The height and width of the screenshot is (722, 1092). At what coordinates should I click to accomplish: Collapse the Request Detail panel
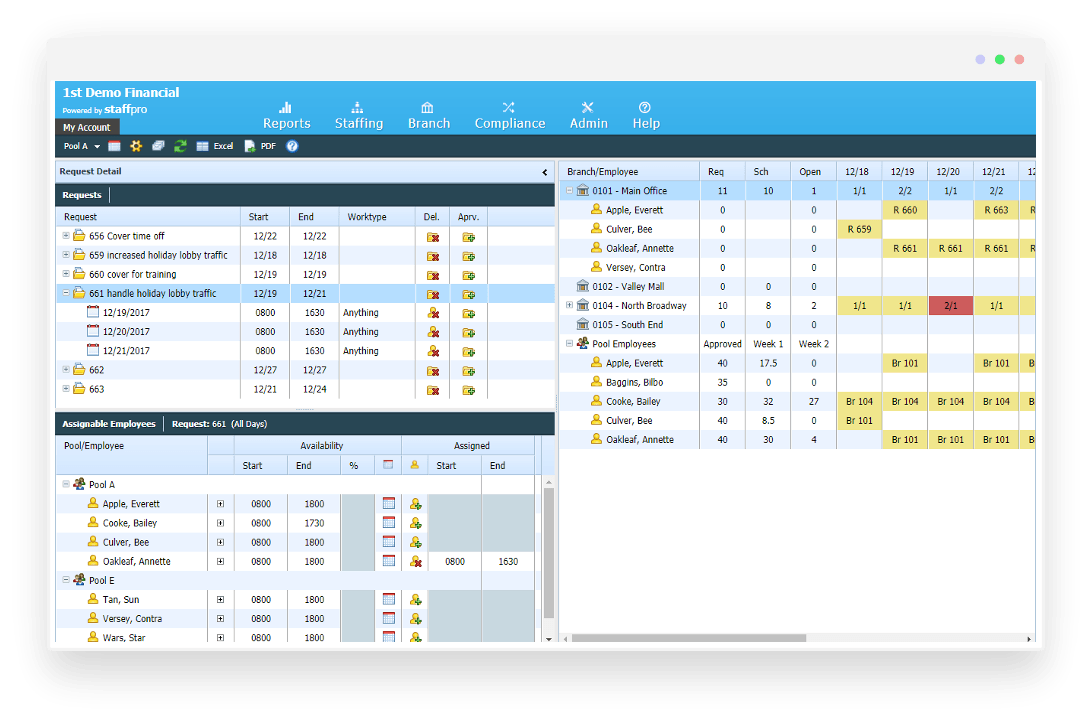pyautogui.click(x=545, y=172)
